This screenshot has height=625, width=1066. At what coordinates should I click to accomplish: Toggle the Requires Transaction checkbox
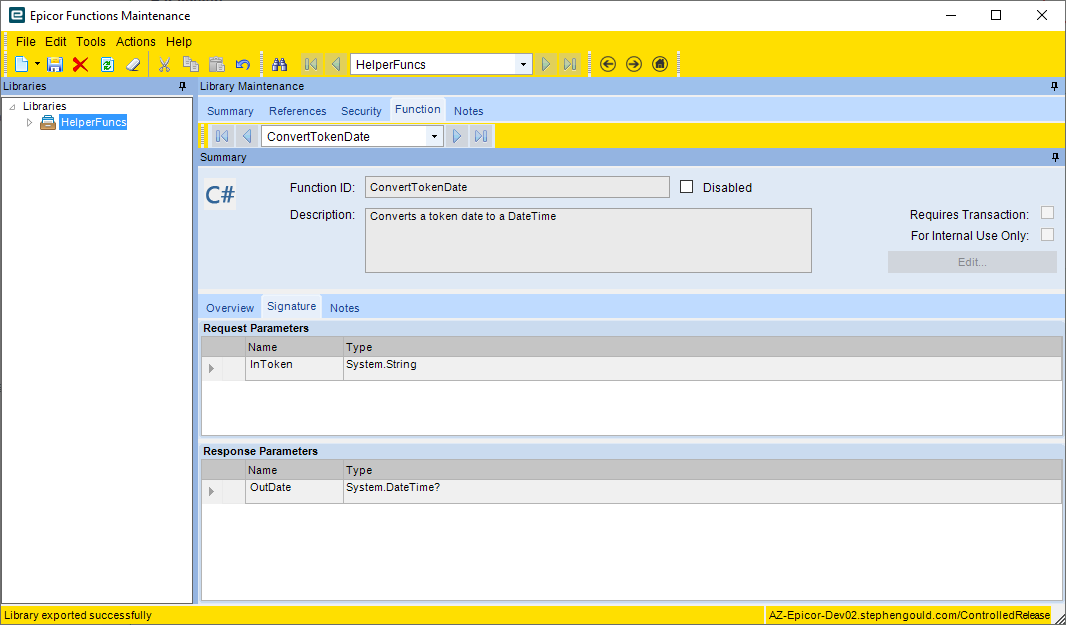[x=1048, y=214]
